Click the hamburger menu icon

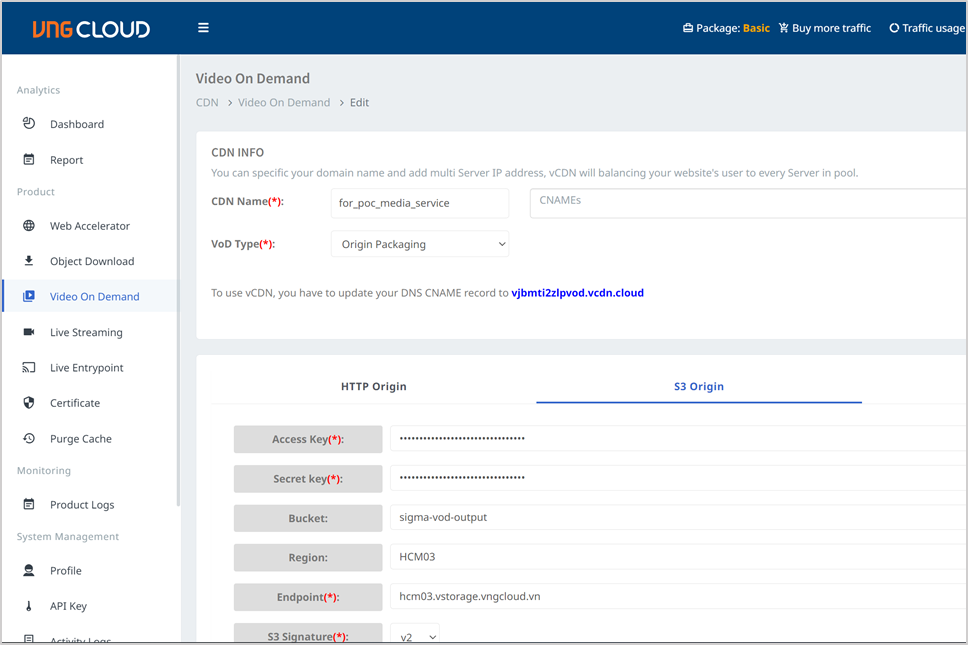pos(203,28)
